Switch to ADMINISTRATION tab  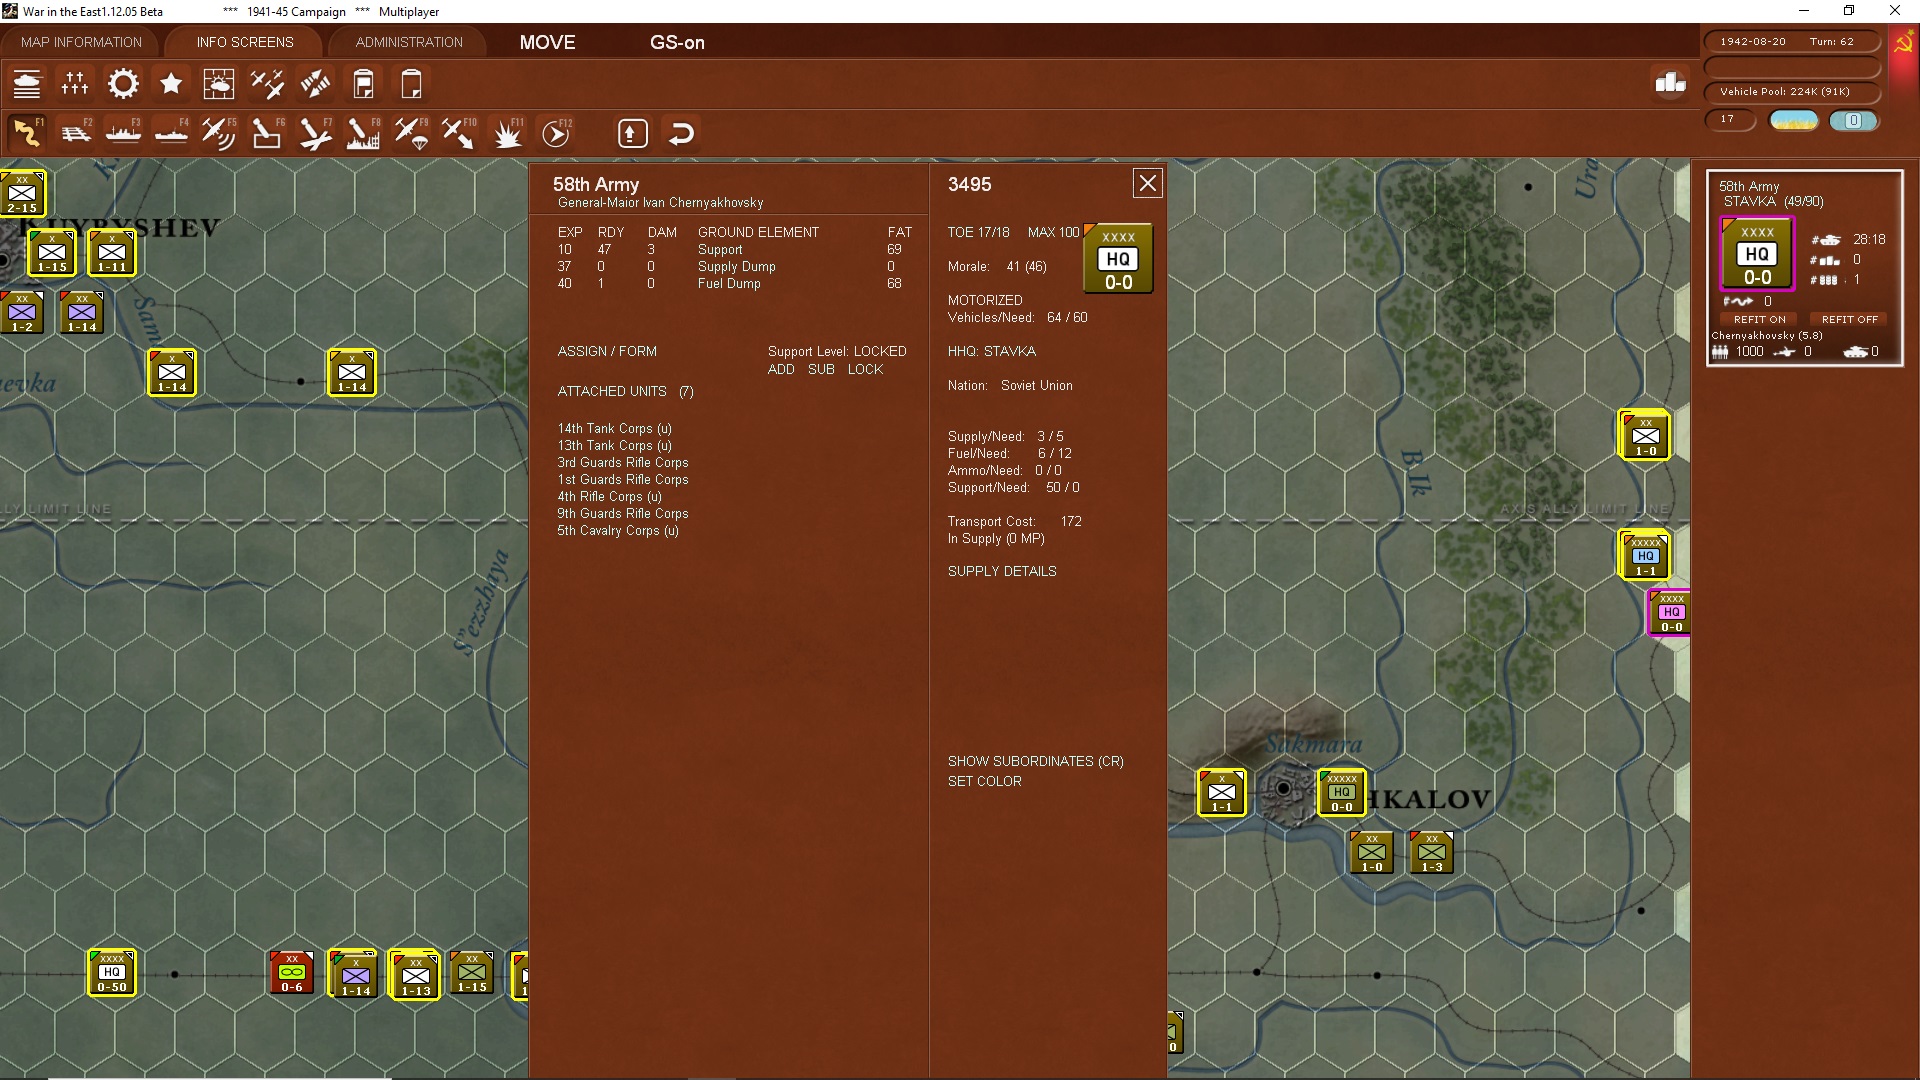[409, 42]
